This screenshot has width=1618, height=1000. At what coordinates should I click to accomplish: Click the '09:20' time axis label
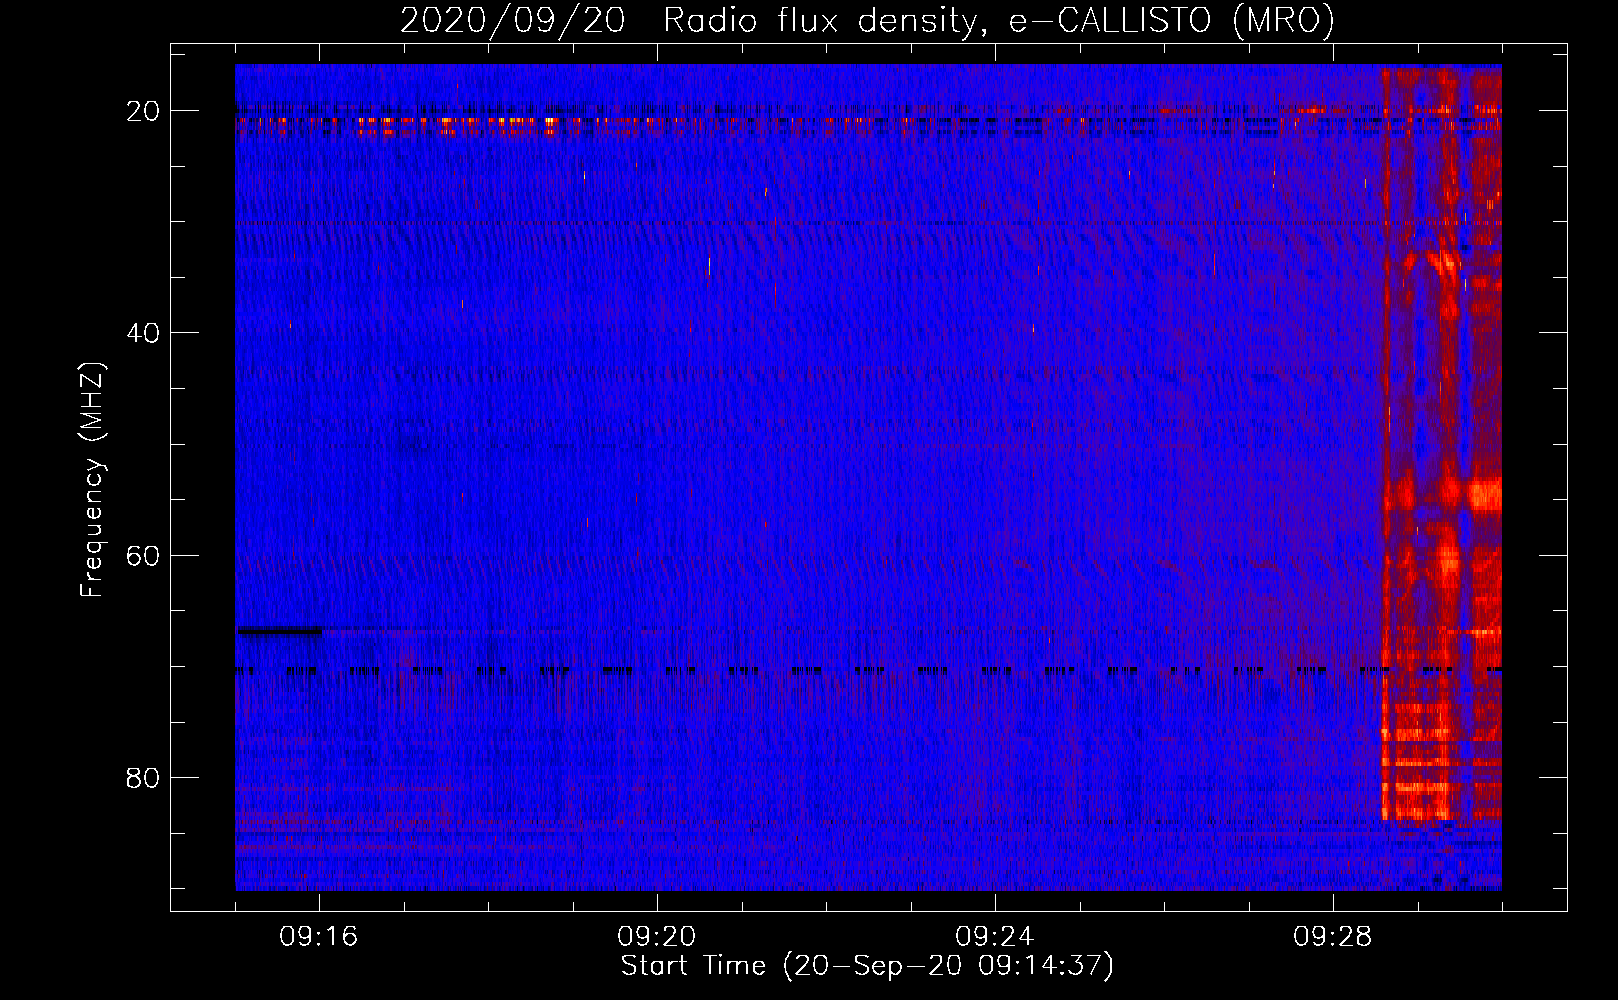point(657,937)
